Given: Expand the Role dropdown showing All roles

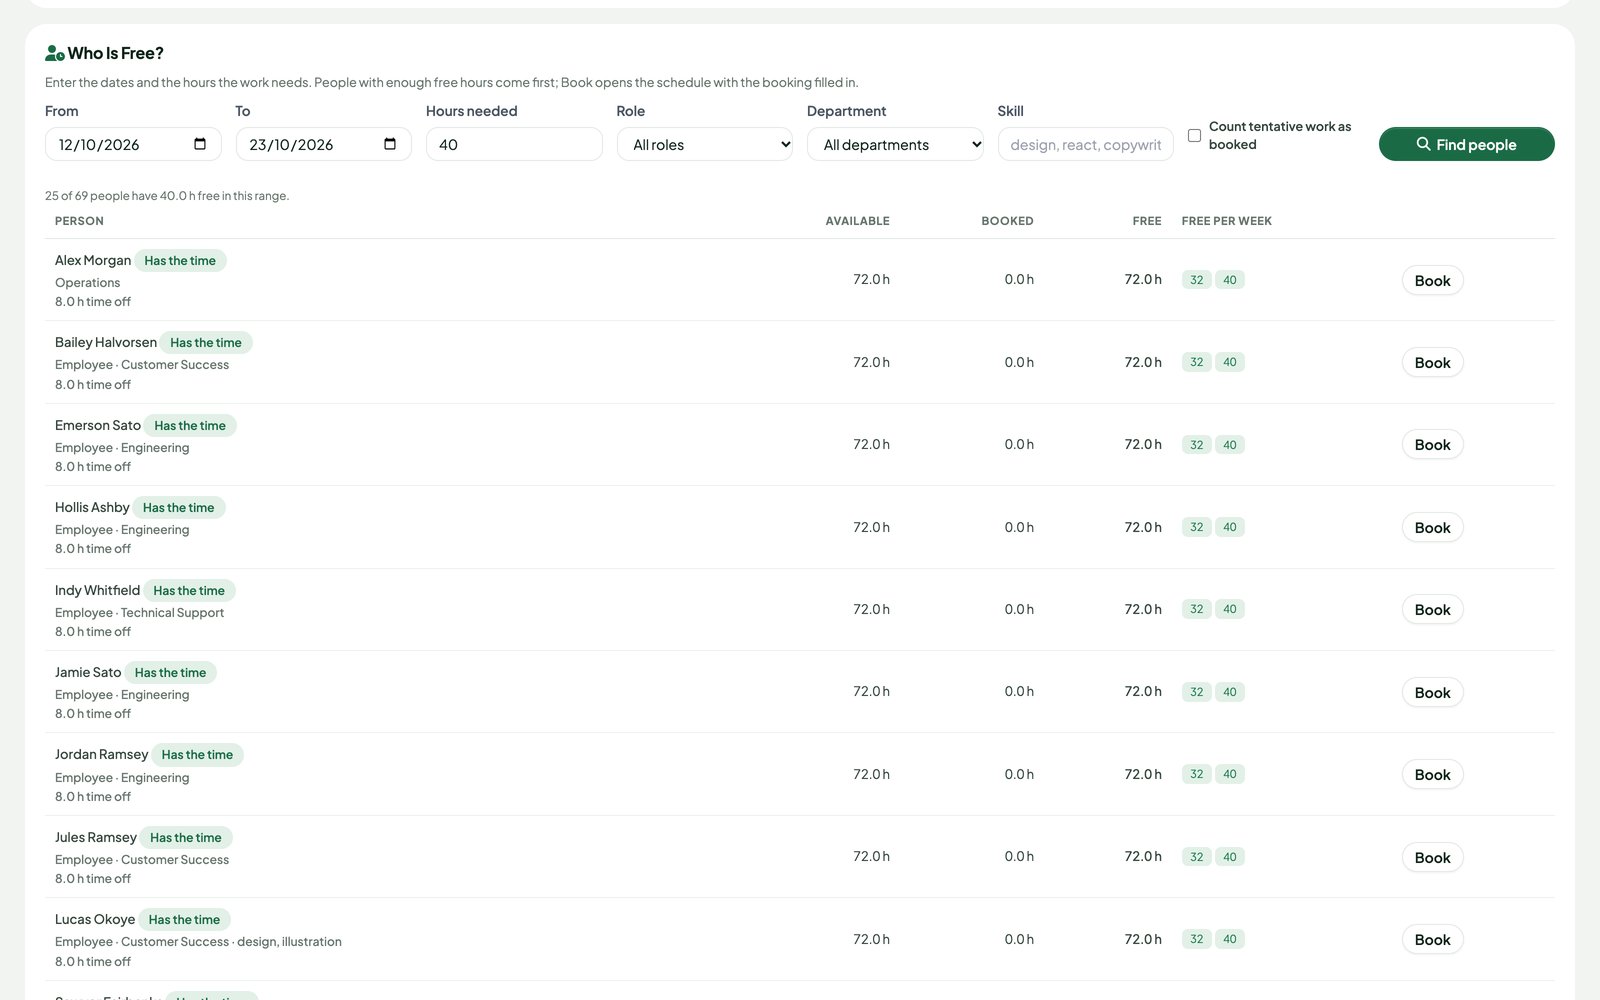Looking at the screenshot, I should [x=705, y=144].
